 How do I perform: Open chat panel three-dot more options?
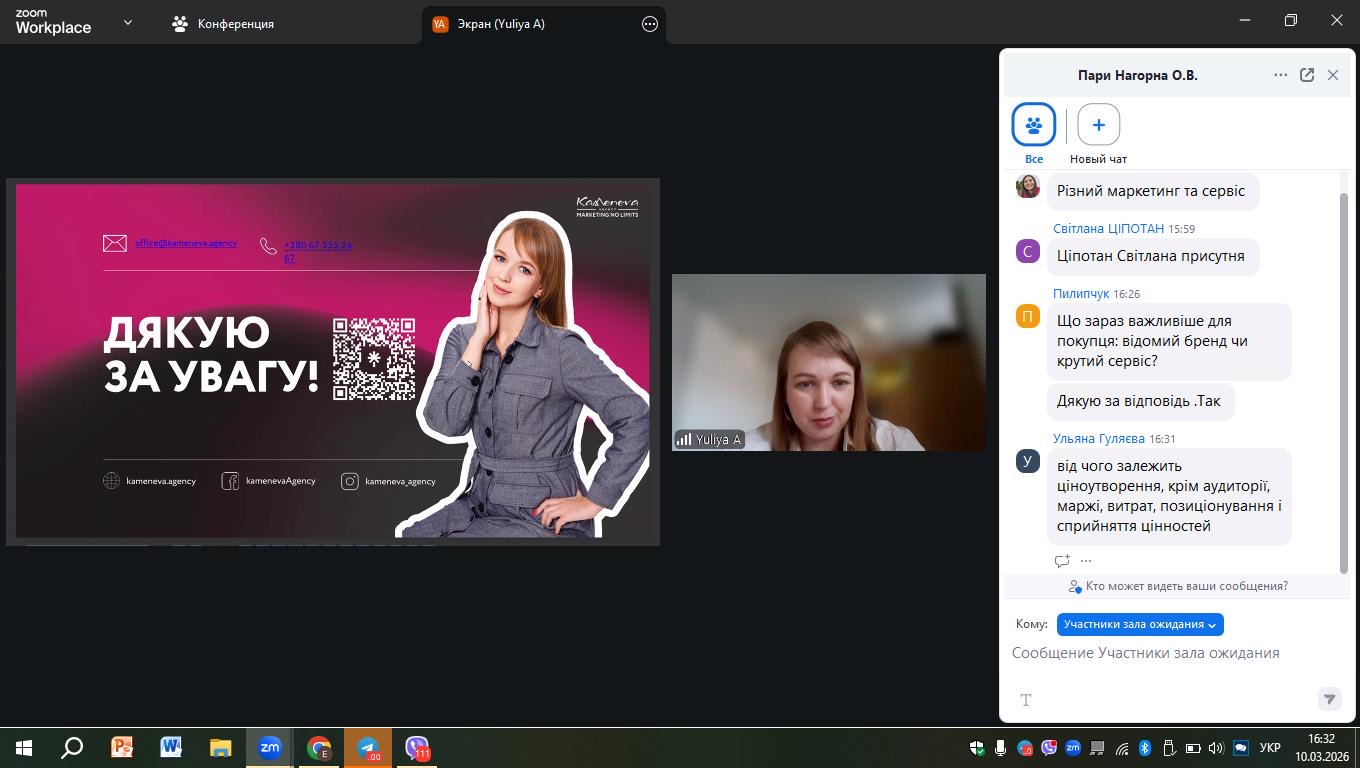tap(1281, 75)
